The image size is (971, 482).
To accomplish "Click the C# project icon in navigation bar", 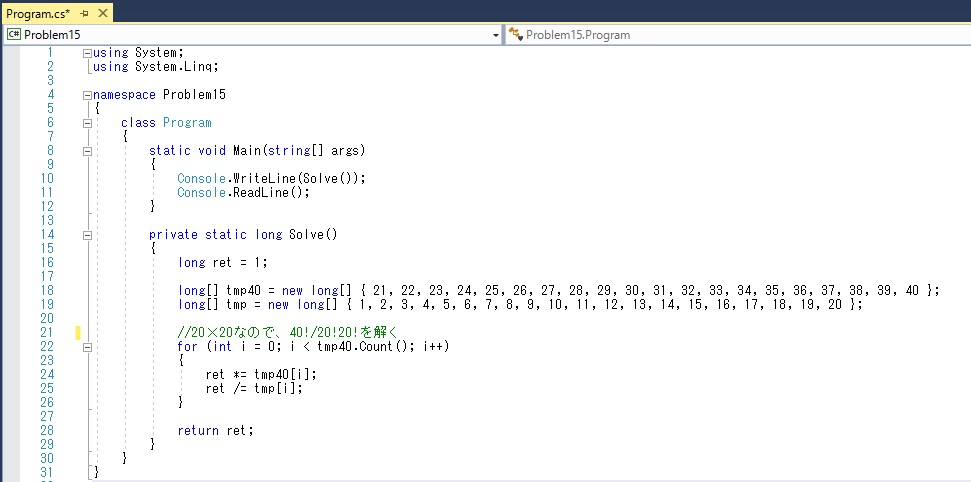I will coord(14,35).
